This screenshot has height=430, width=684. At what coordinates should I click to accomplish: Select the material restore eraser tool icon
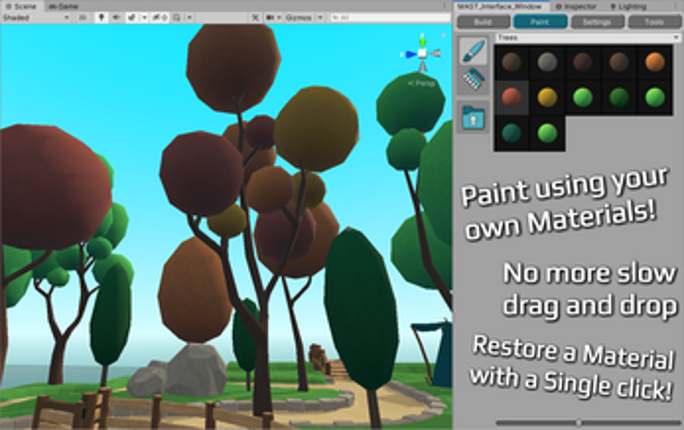coord(473,79)
